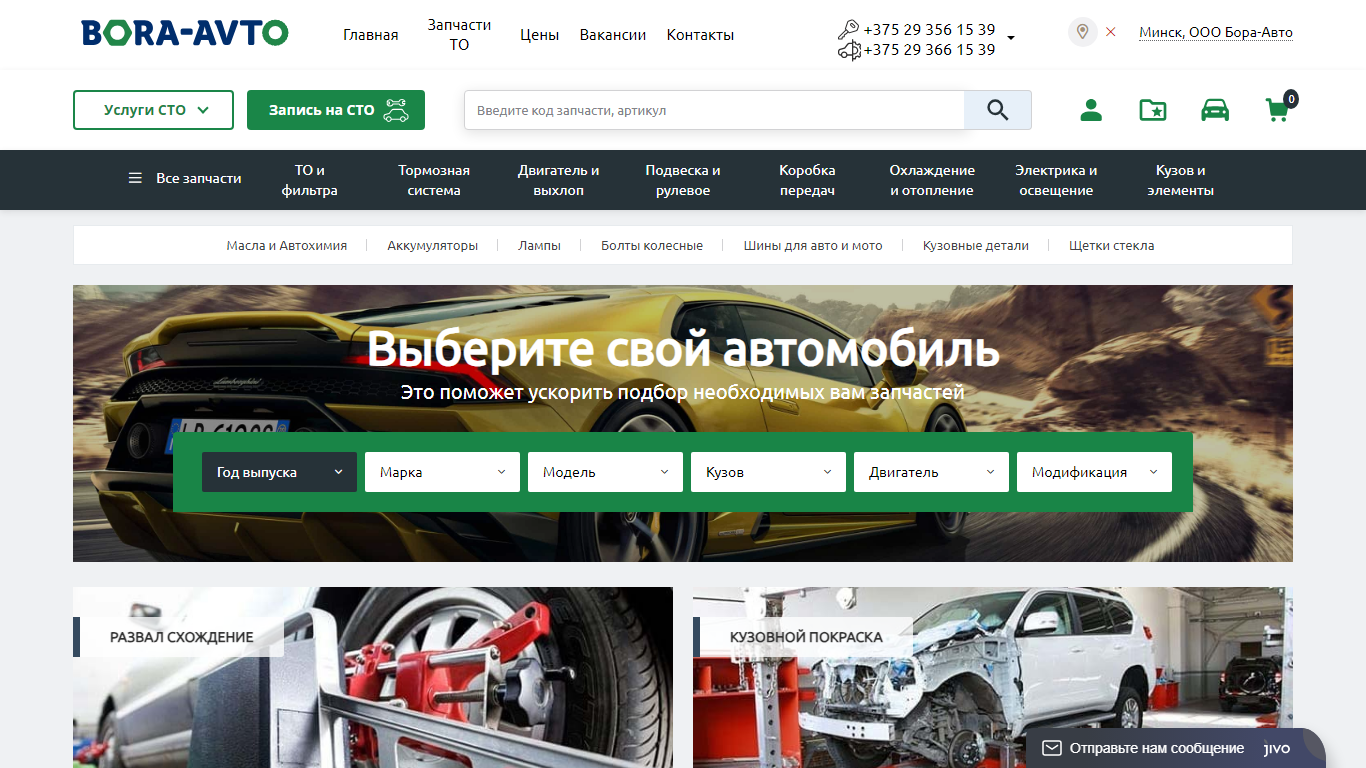Image resolution: width=1366 pixels, height=768 pixels.
Task: Open Кузов и элементы category
Action: pyautogui.click(x=1181, y=180)
